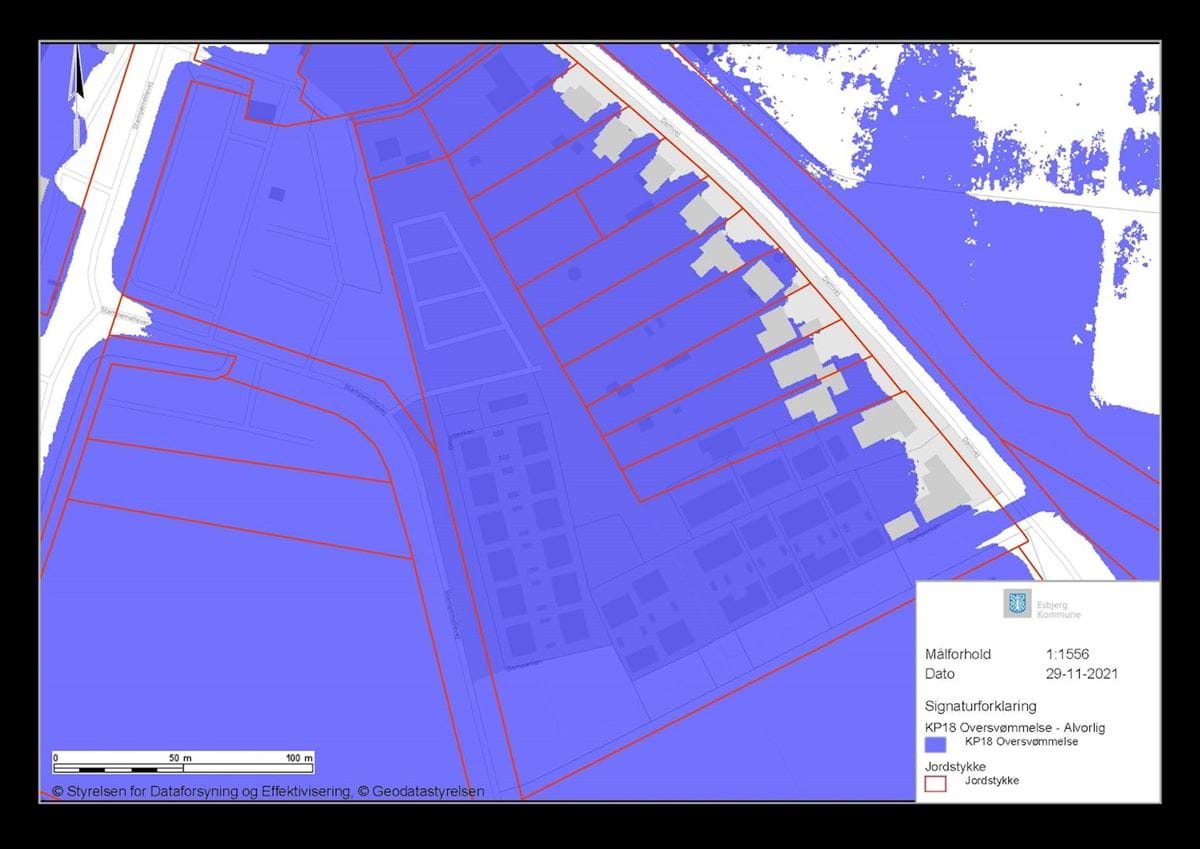Click the Målforhold label
The height and width of the screenshot is (849, 1200).
[x=958, y=654]
